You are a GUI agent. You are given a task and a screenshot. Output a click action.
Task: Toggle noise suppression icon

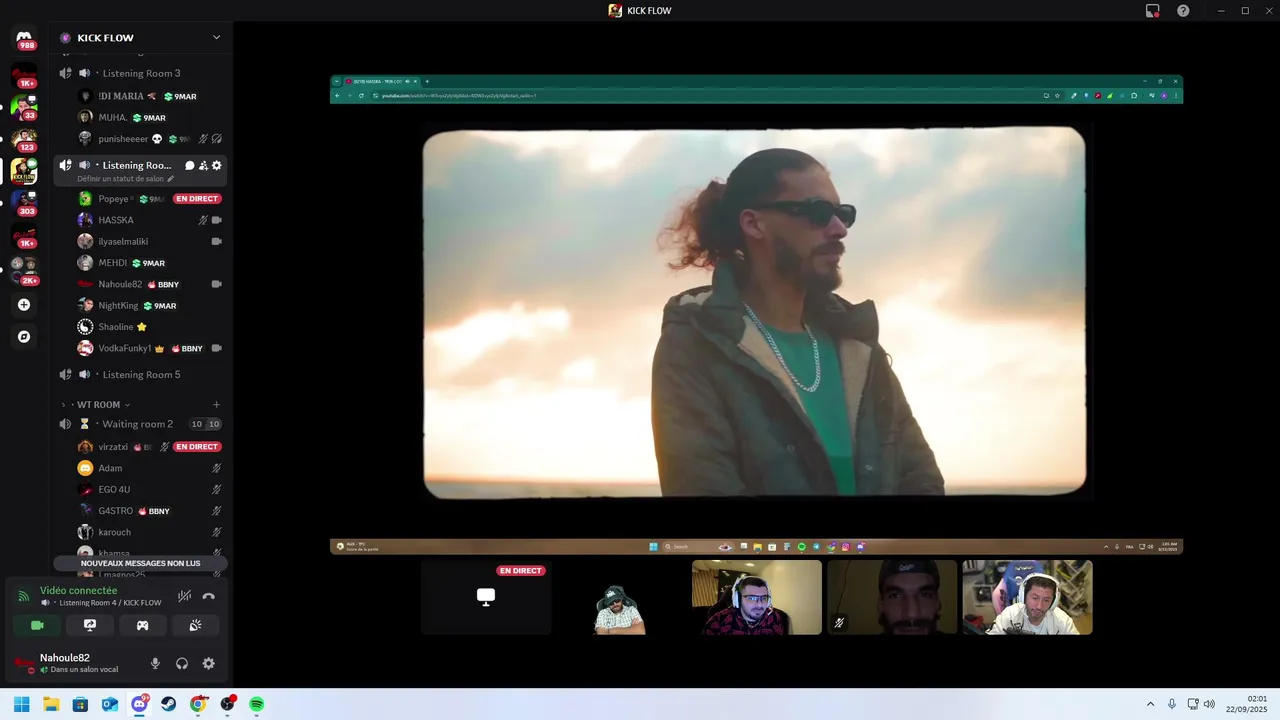pos(184,596)
